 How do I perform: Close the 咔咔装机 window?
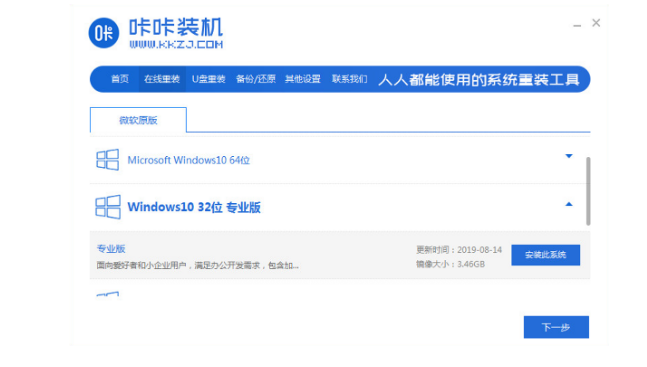click(596, 23)
